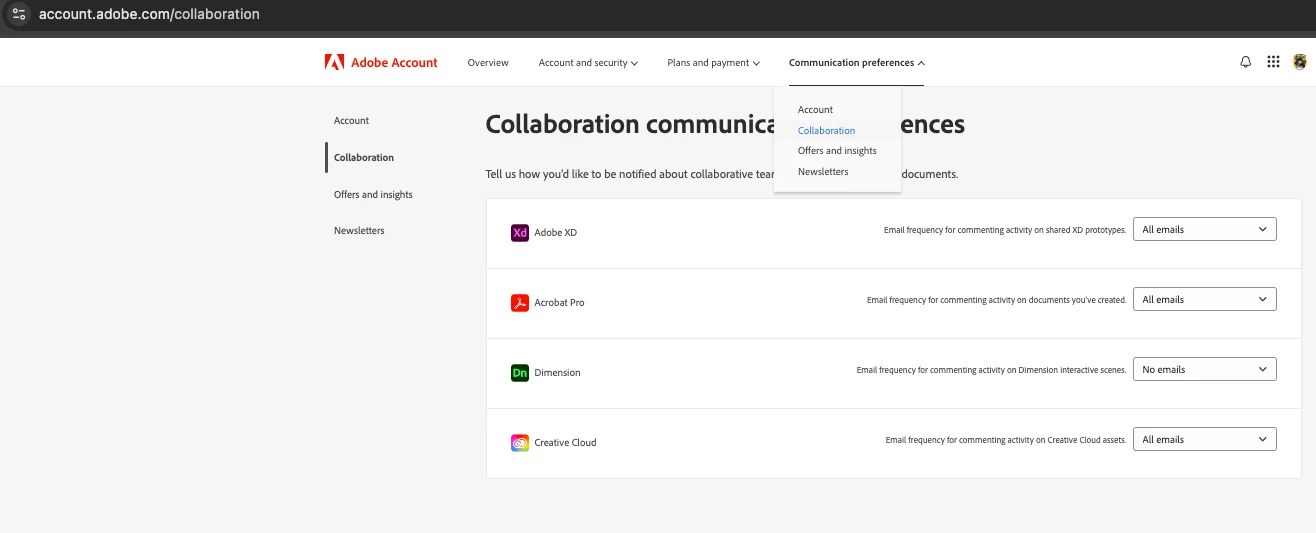The image size is (1316, 533).
Task: Select Offers and insights in dropdown menu
Action: [x=837, y=151]
